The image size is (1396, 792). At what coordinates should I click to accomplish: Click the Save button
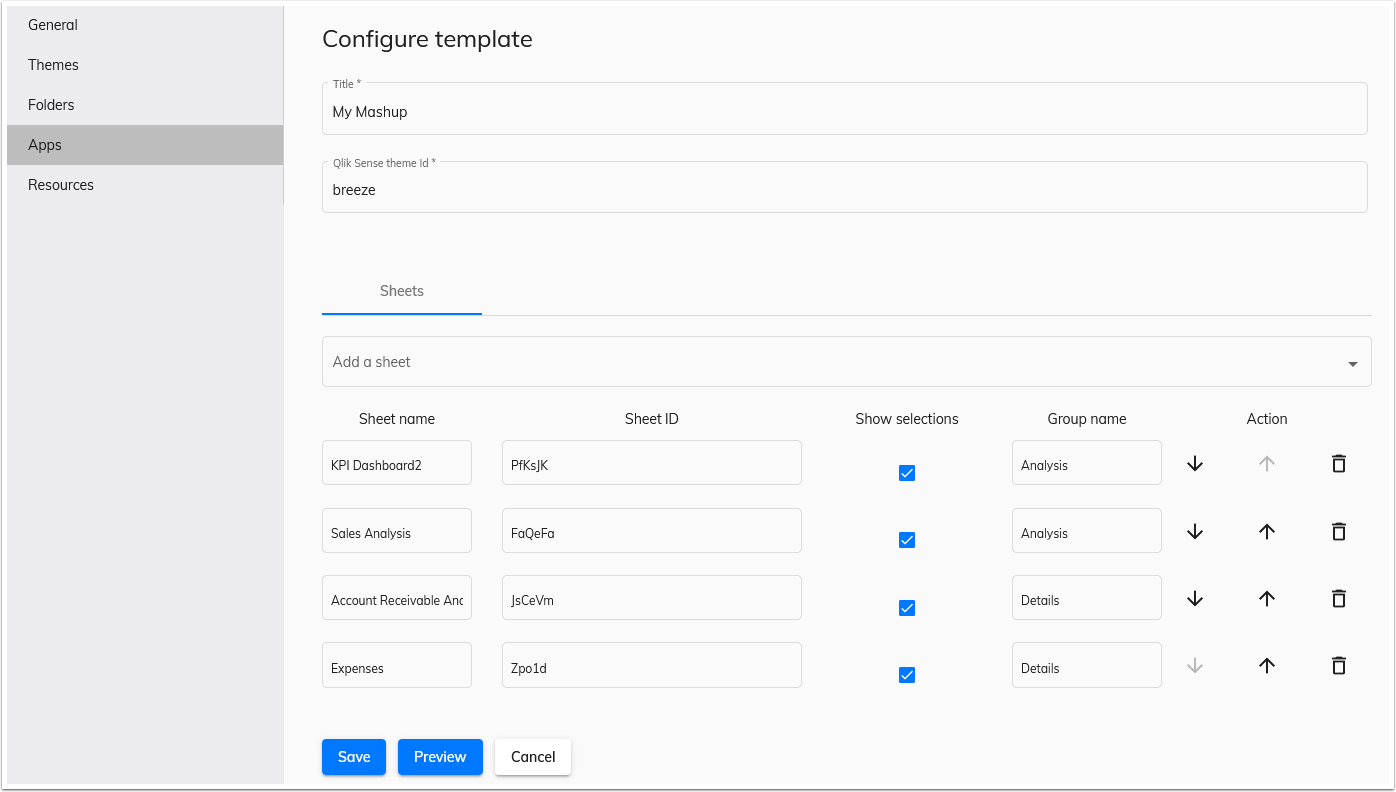click(353, 757)
